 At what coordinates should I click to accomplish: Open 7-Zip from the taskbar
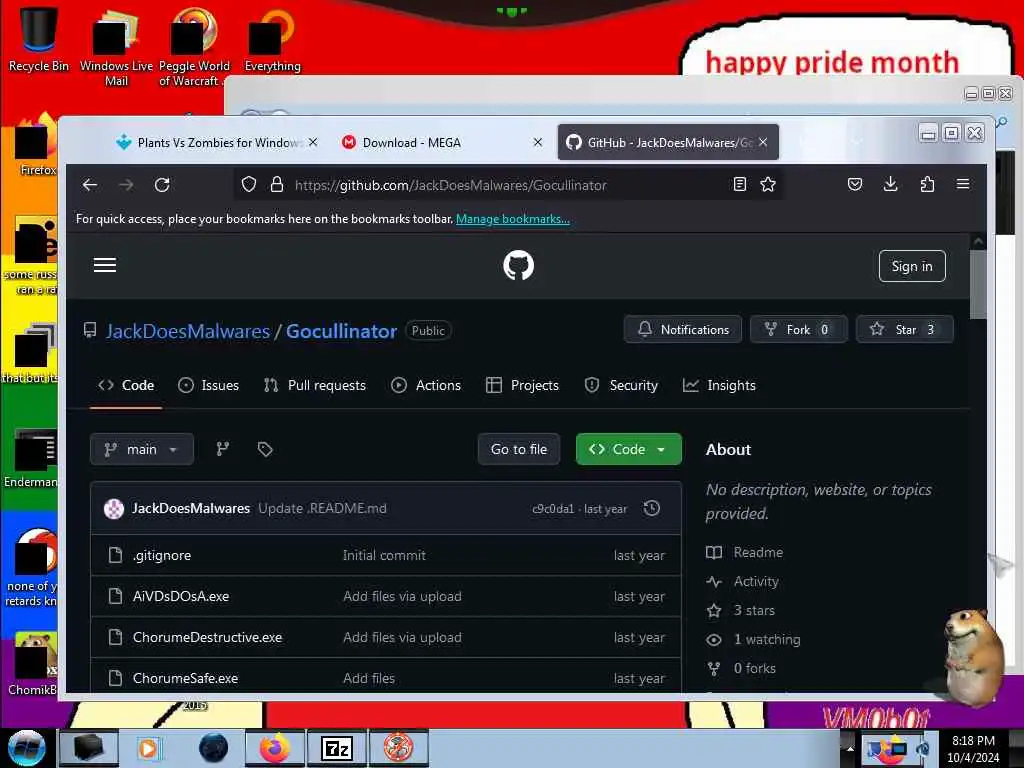[x=337, y=748]
